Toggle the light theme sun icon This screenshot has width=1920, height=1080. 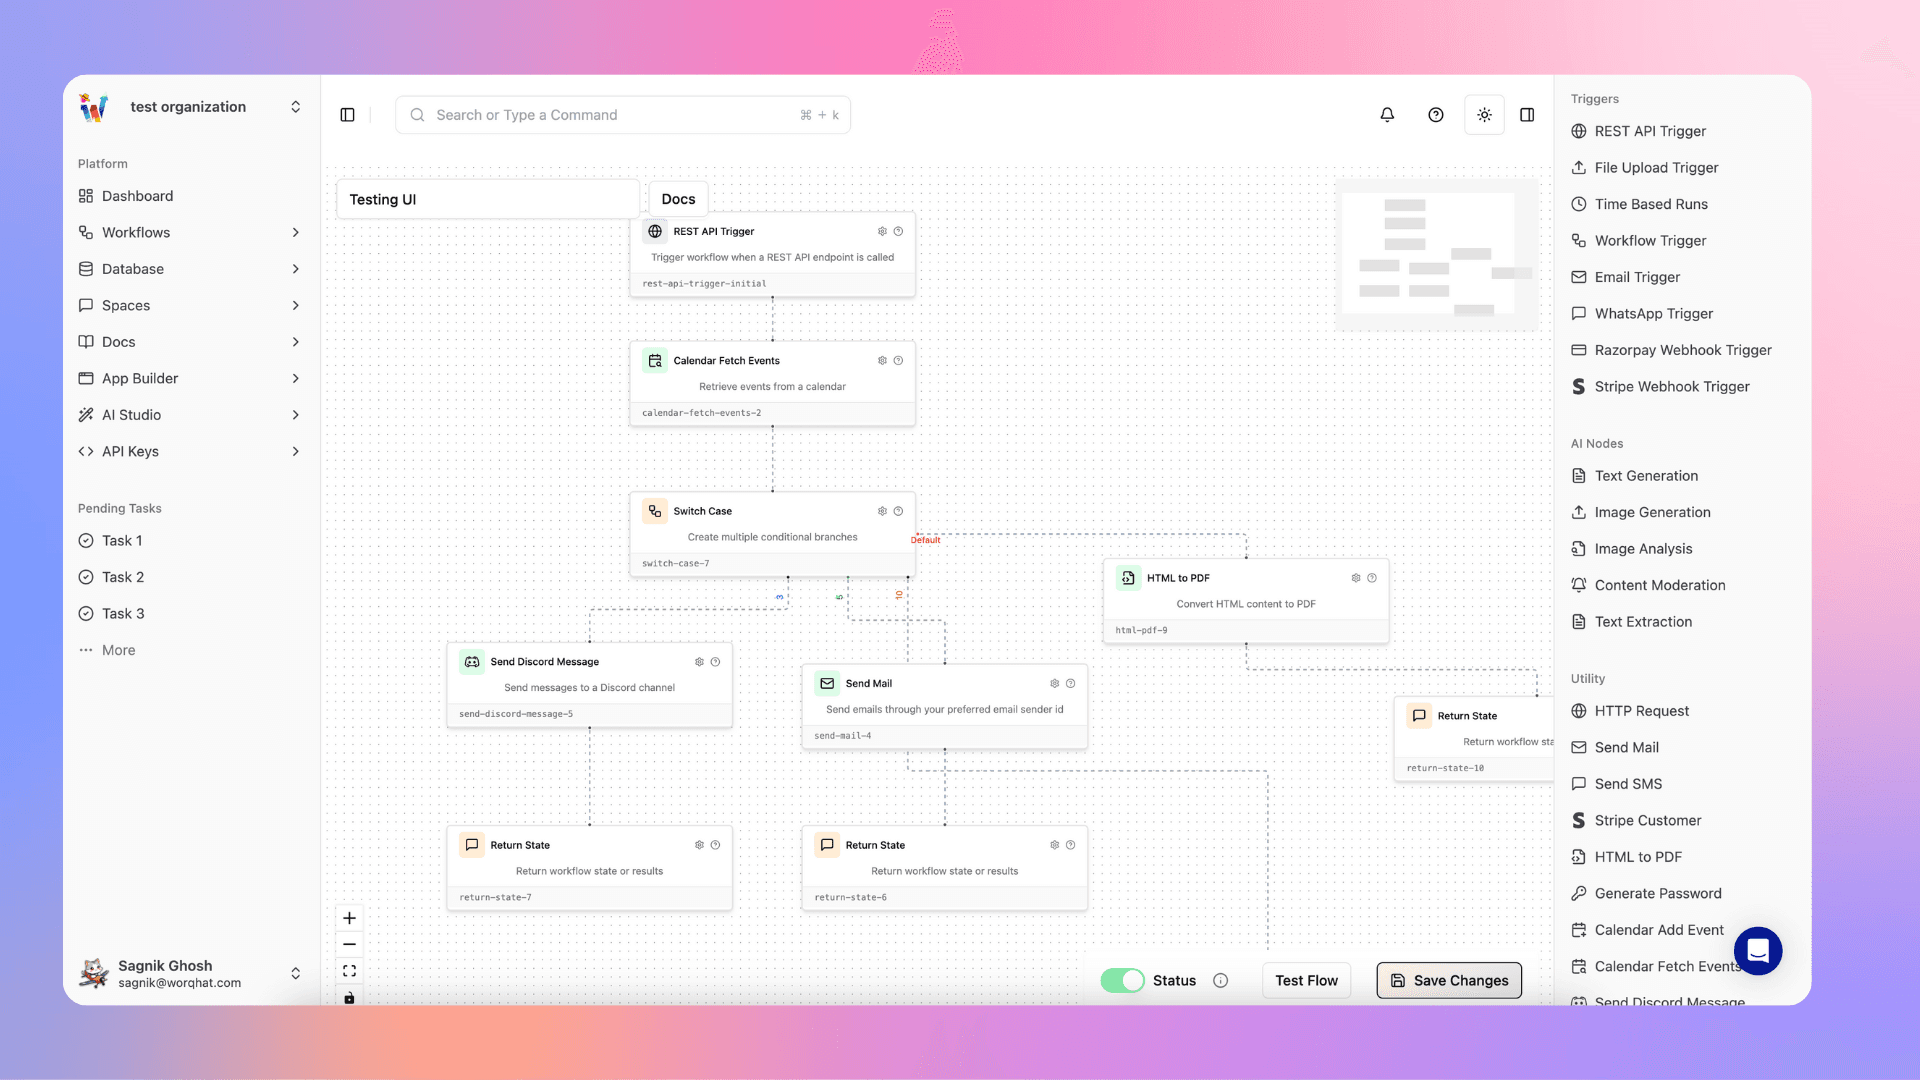tap(1484, 115)
